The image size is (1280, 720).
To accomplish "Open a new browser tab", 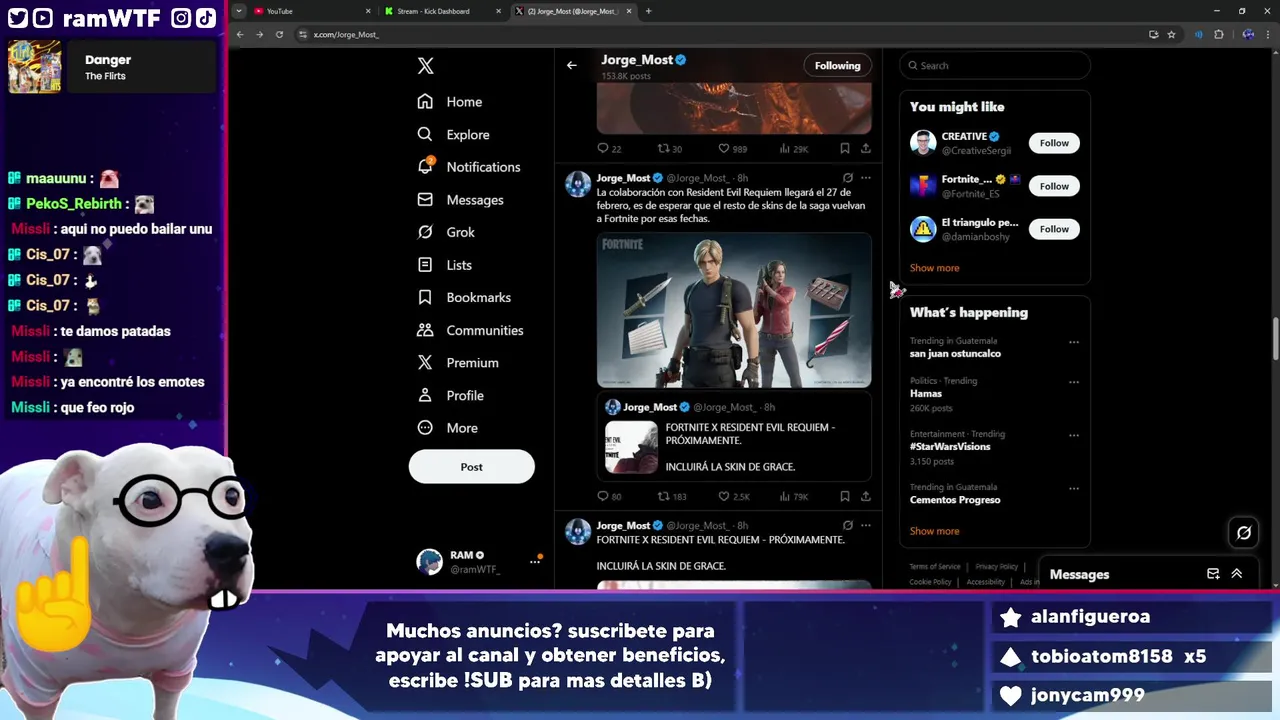I will coord(648,11).
